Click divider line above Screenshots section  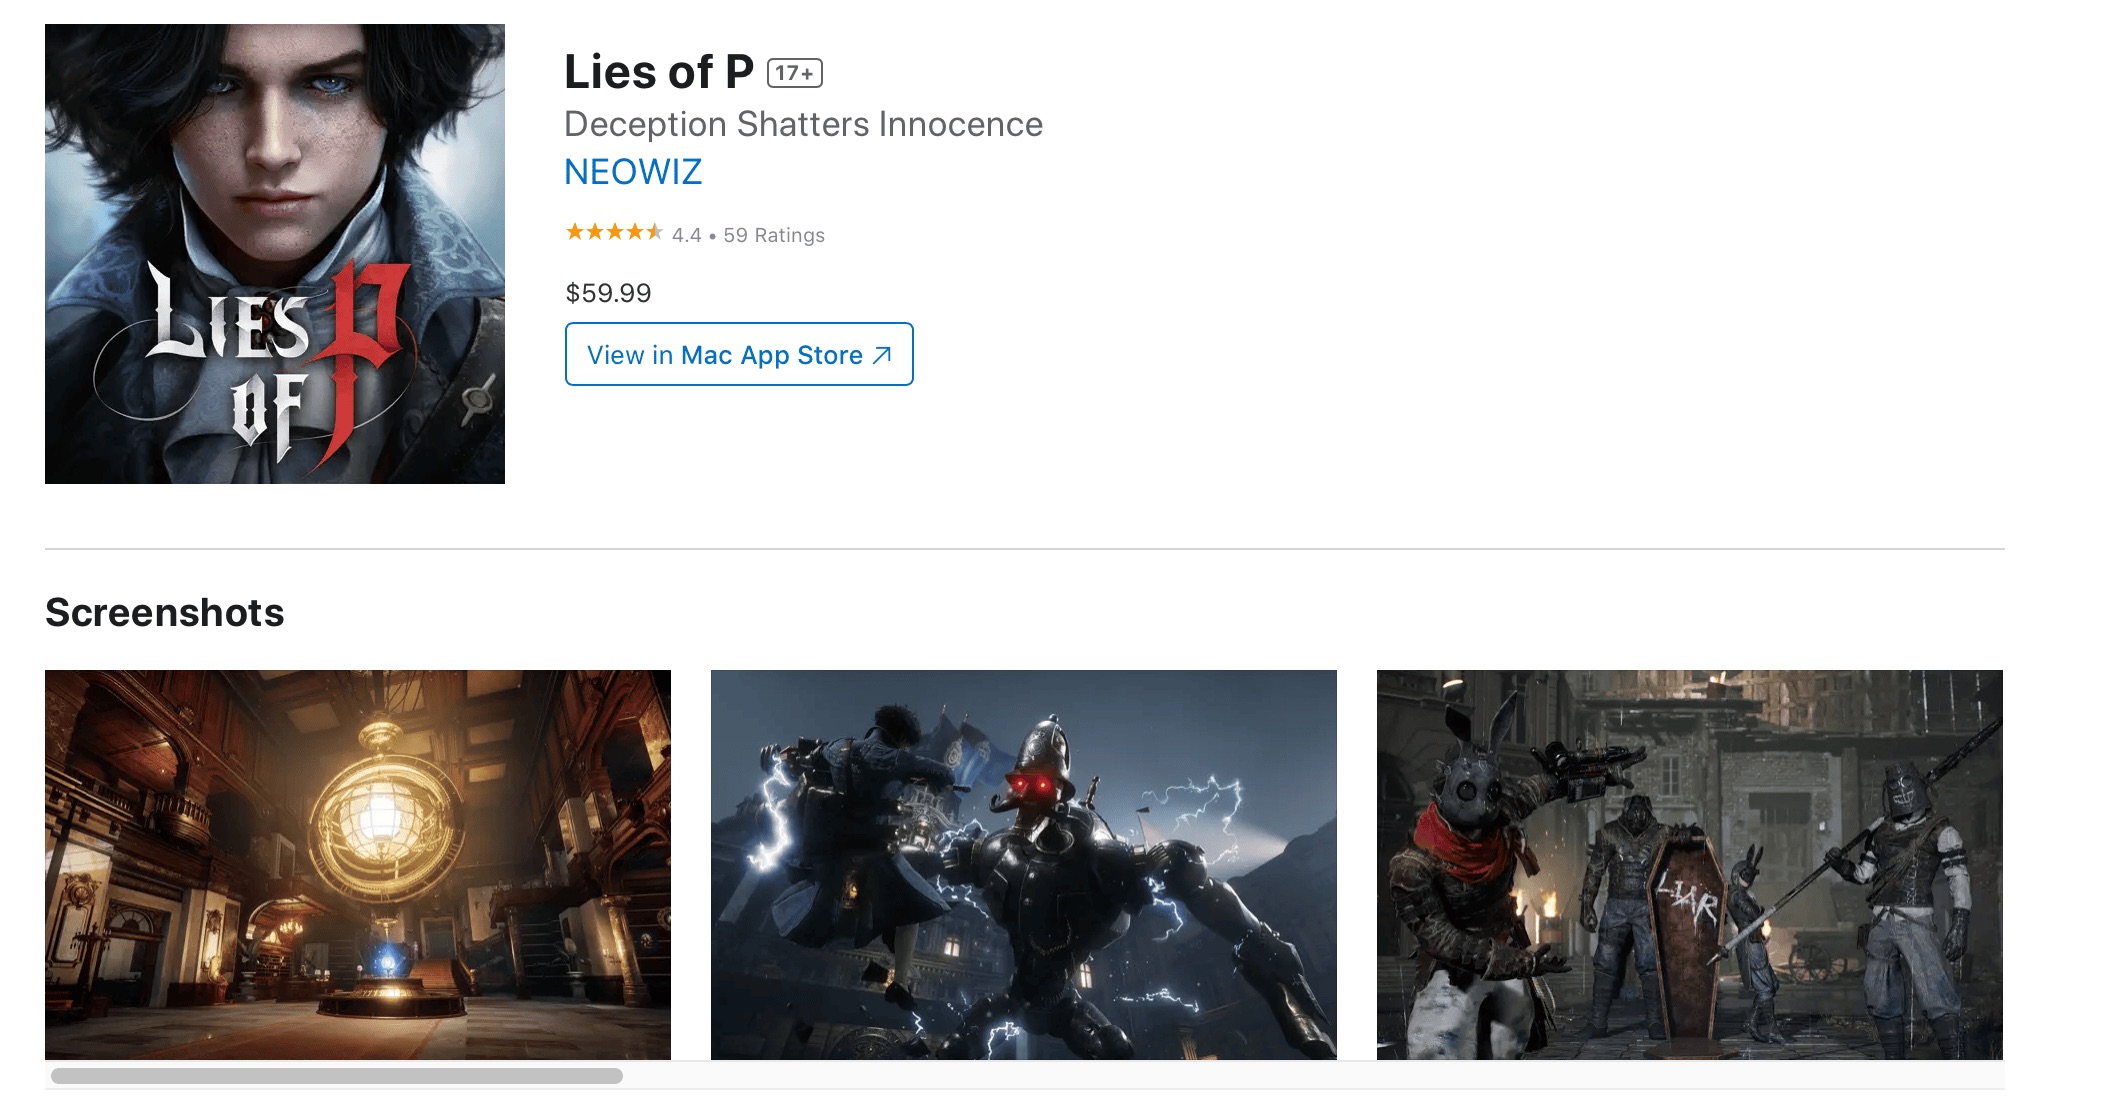pyautogui.click(x=1024, y=549)
